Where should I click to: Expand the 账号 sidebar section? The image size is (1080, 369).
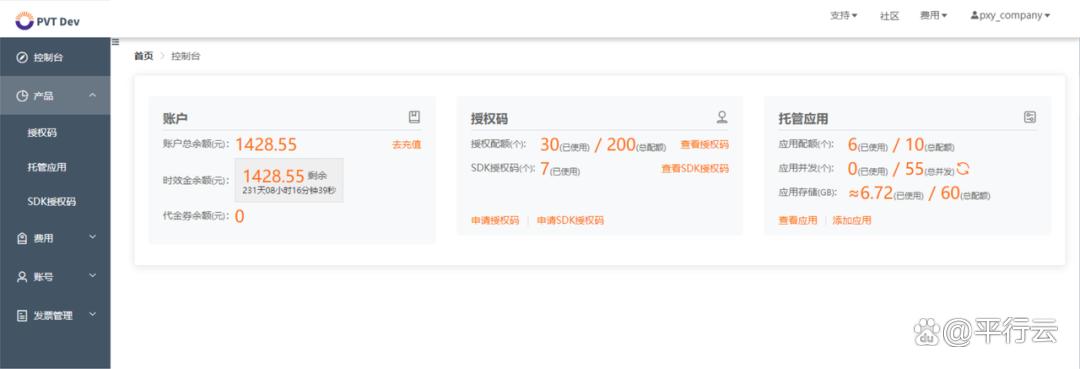tap(92, 276)
